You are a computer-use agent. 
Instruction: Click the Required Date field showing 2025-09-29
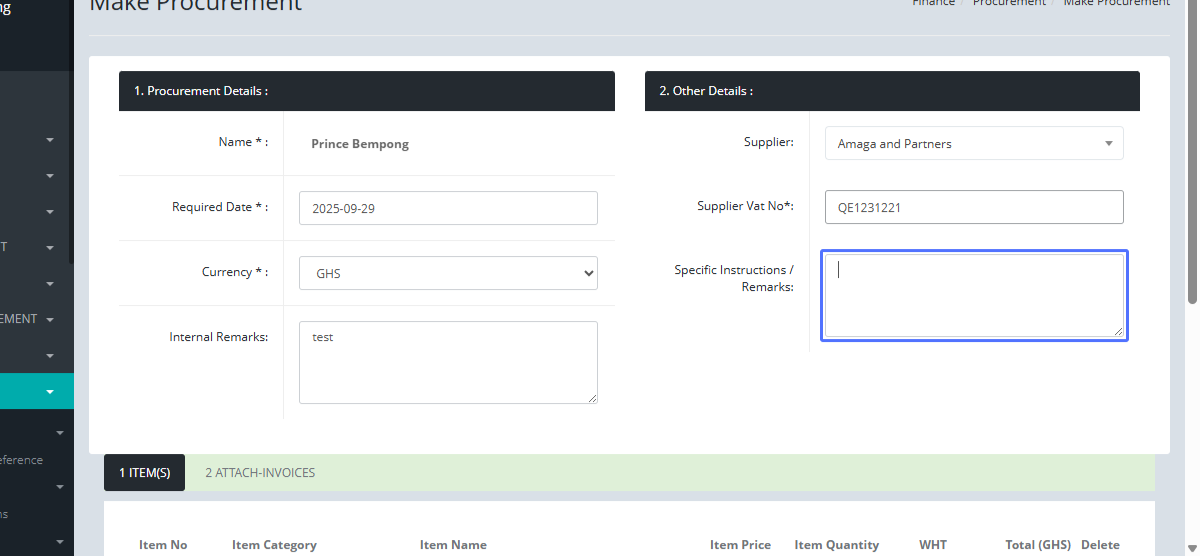point(448,208)
